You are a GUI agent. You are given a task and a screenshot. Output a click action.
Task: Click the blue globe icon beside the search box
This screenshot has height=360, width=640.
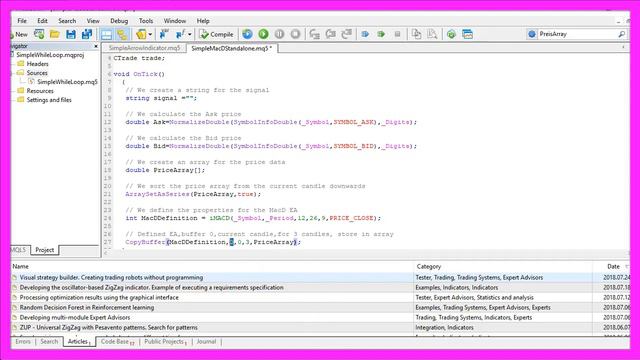pyautogui.click(x=531, y=34)
